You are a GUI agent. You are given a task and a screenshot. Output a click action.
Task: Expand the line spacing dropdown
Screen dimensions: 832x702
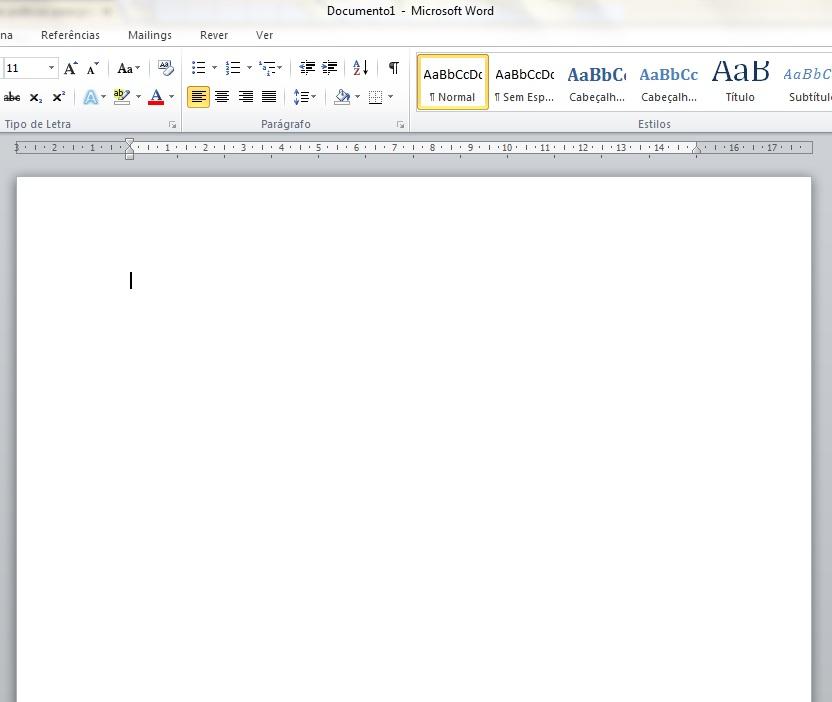tap(313, 97)
